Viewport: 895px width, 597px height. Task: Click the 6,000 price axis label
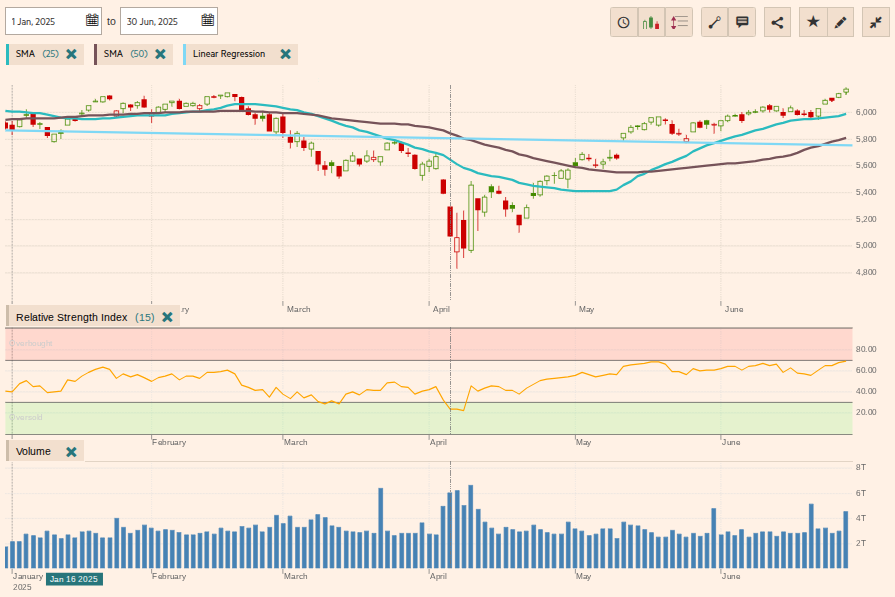pyautogui.click(x=866, y=112)
